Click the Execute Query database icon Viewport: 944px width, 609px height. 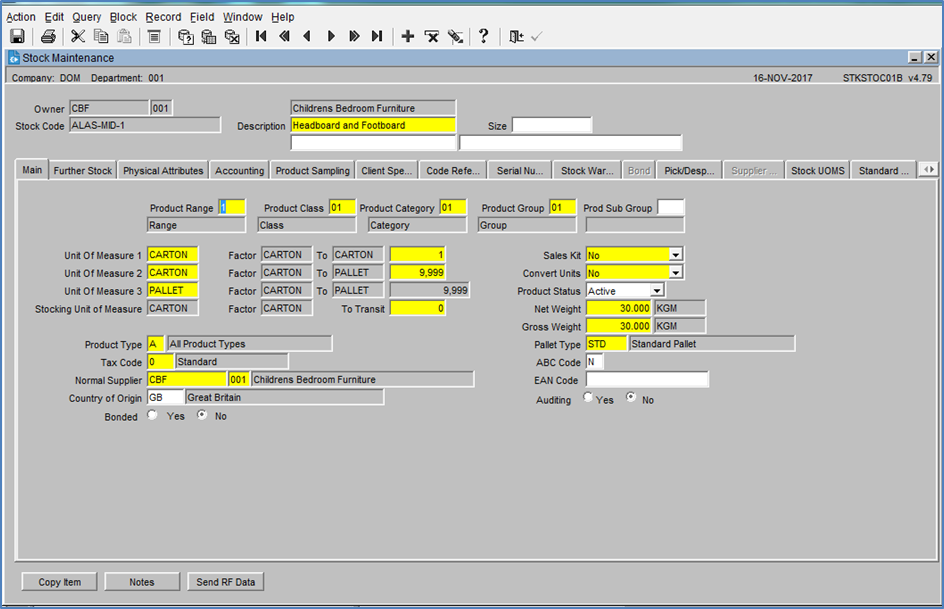[x=208, y=37]
